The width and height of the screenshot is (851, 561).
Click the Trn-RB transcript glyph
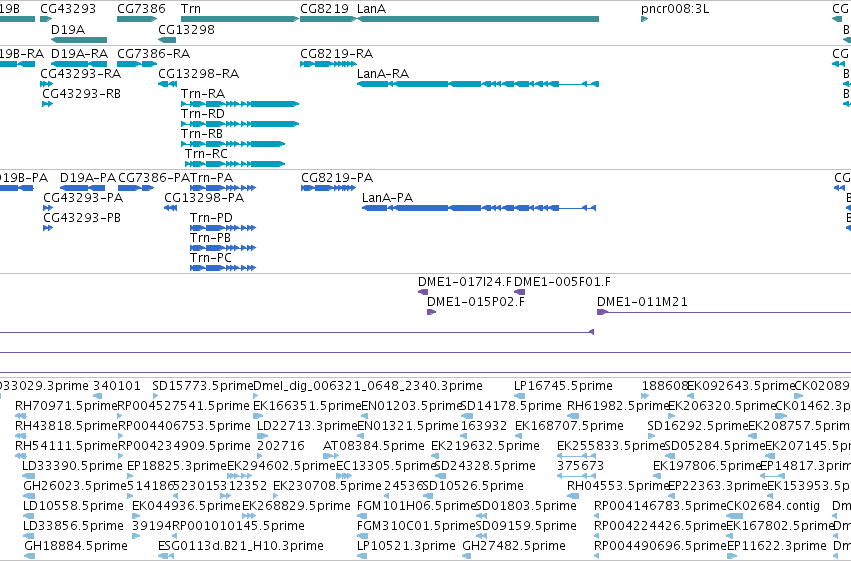(x=233, y=144)
